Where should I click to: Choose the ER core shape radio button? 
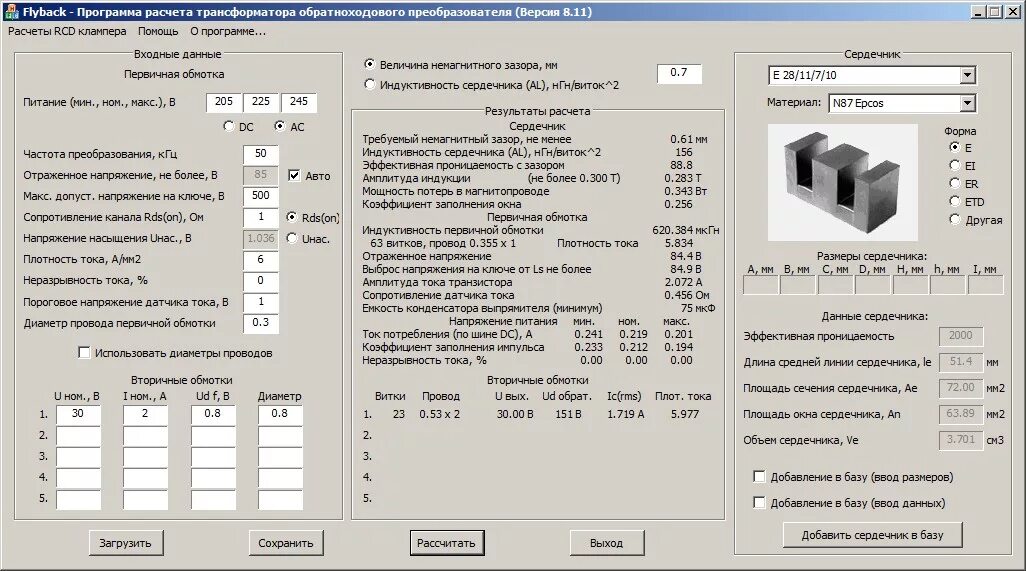955,184
